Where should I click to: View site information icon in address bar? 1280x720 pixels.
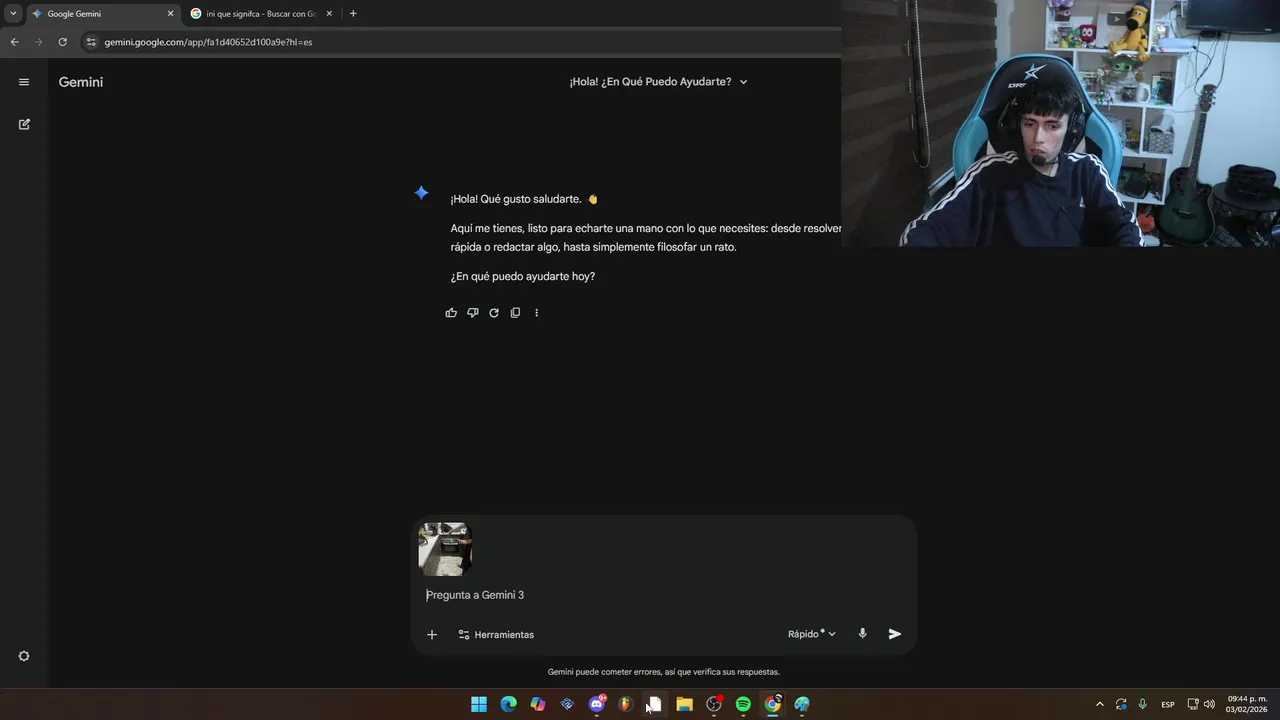click(91, 42)
